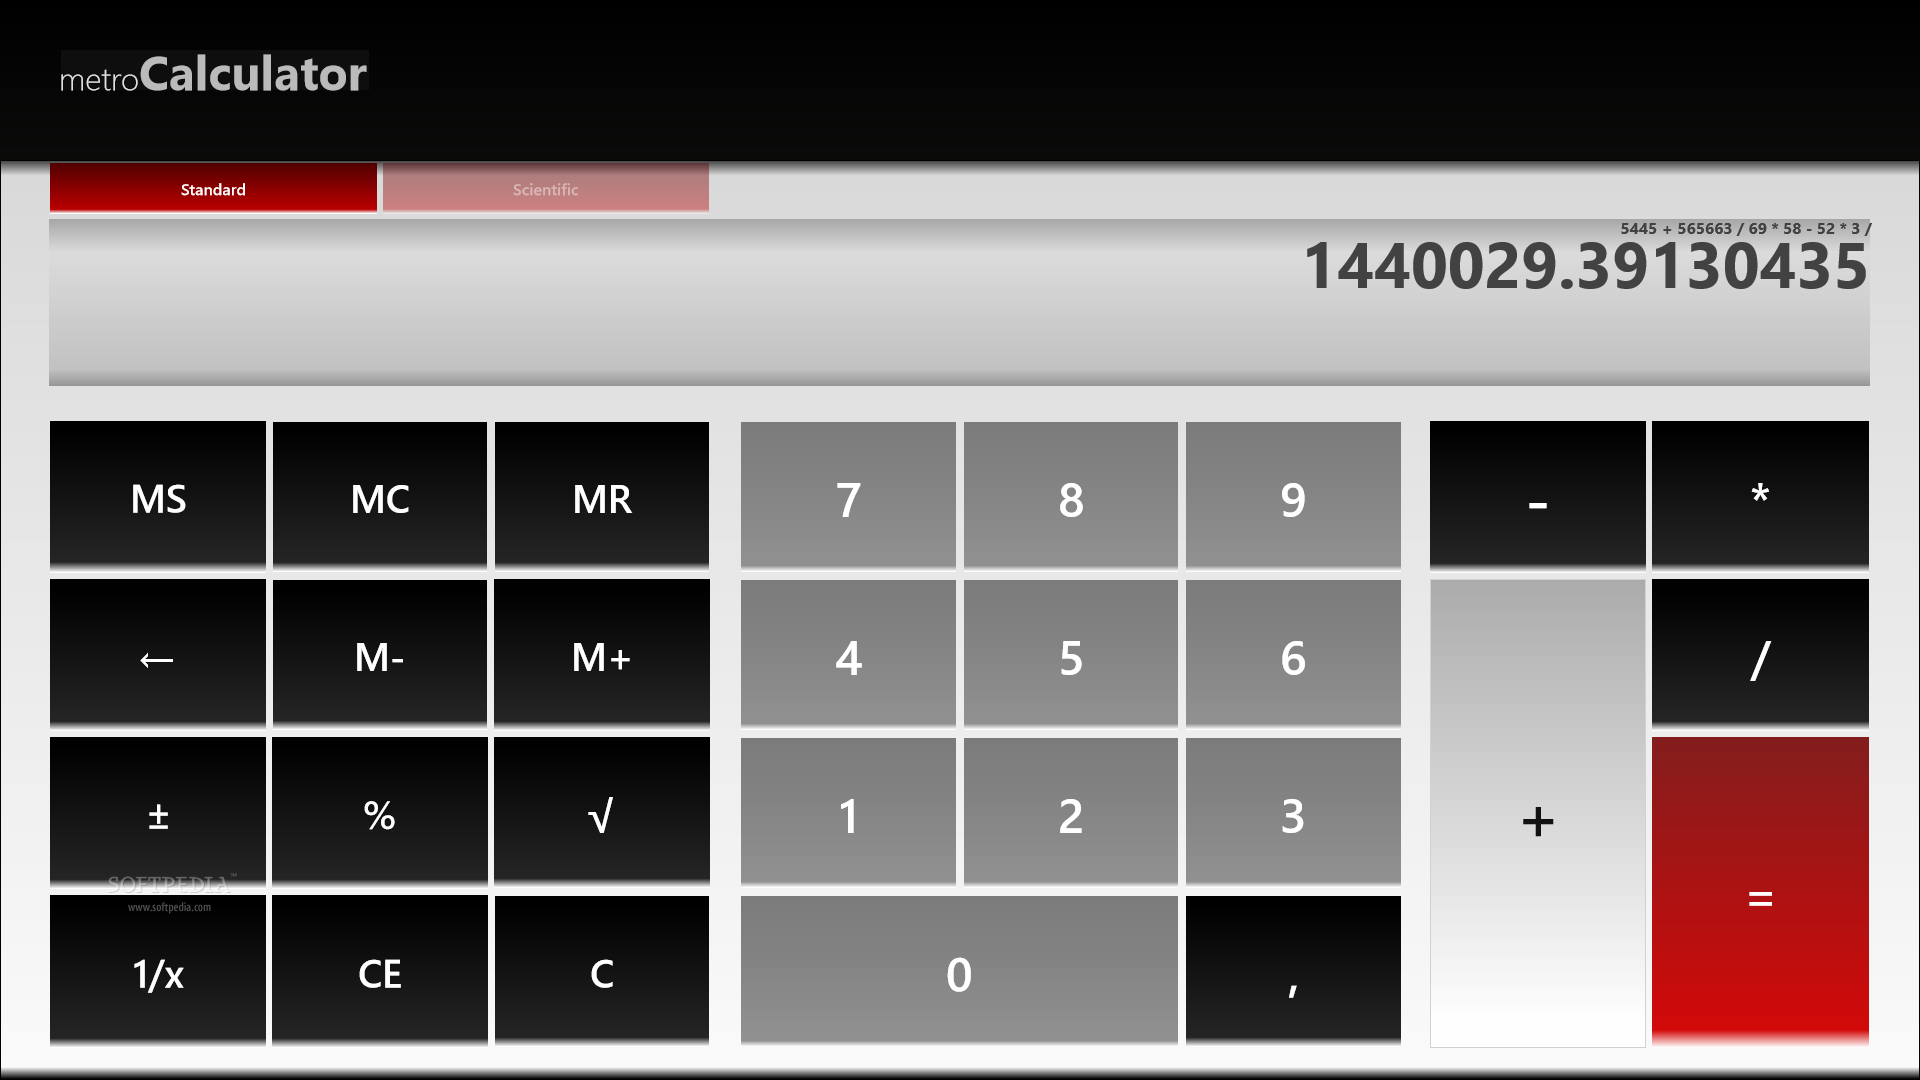Switch to the Scientific calculator tab
The image size is (1920, 1080).
[545, 189]
